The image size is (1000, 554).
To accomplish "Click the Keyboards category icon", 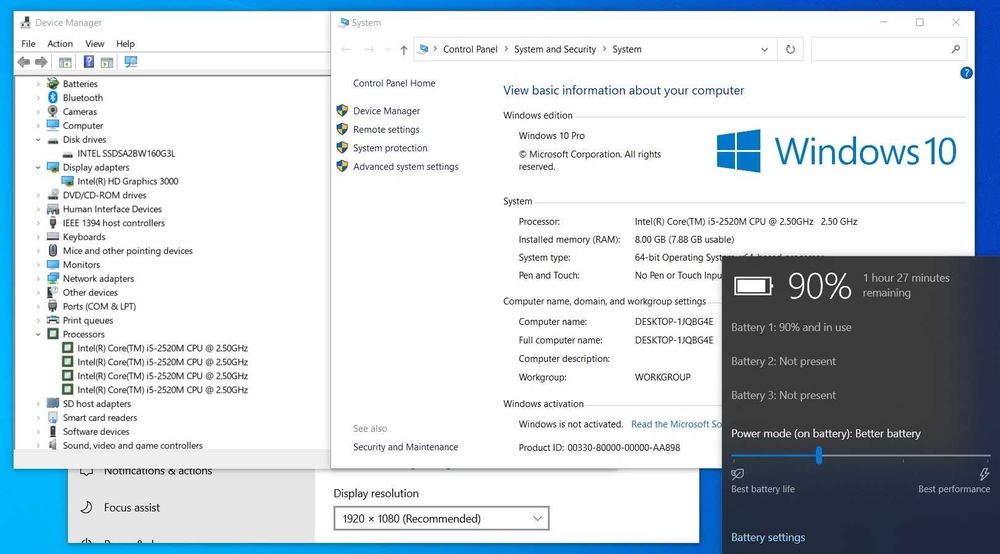I will click(53, 237).
